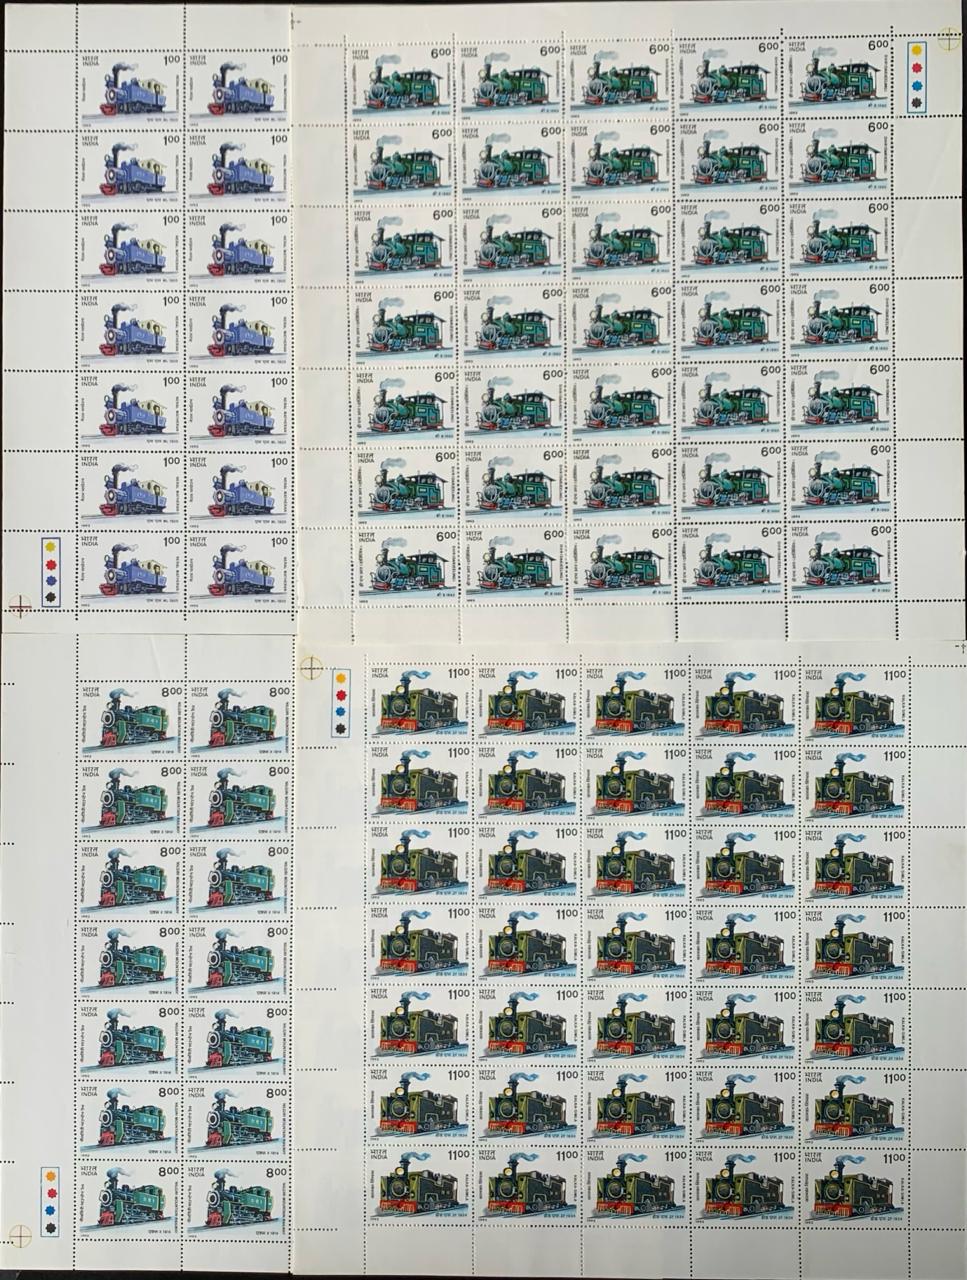Click the yellow color dot on the 6.00 sheet
967x1280 pixels.
pyautogui.click(x=917, y=50)
